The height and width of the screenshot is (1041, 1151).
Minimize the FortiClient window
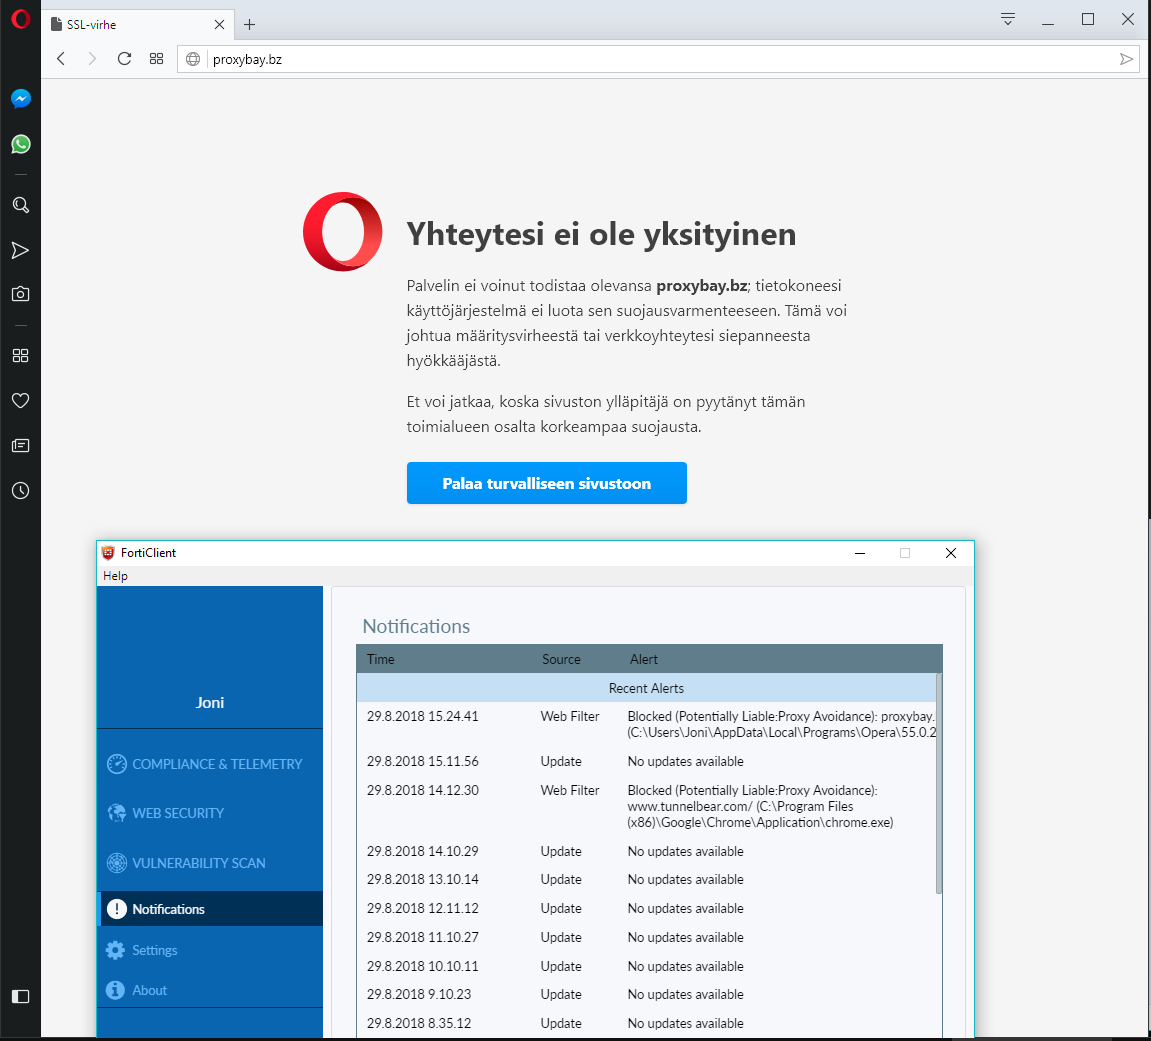point(860,553)
